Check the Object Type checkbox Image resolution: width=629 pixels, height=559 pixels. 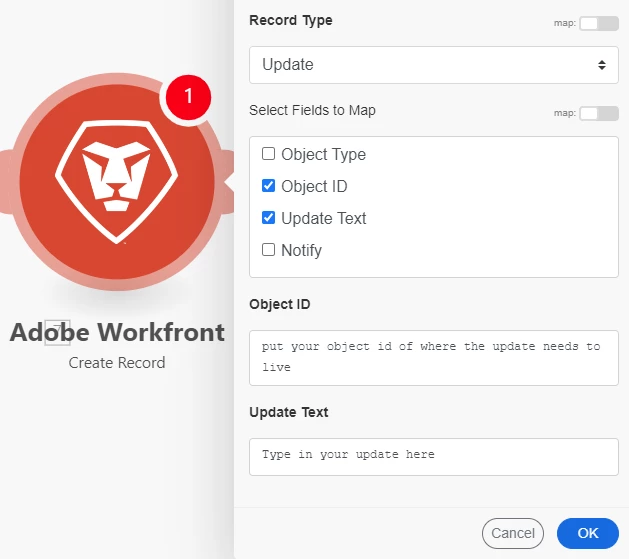pyautogui.click(x=268, y=154)
